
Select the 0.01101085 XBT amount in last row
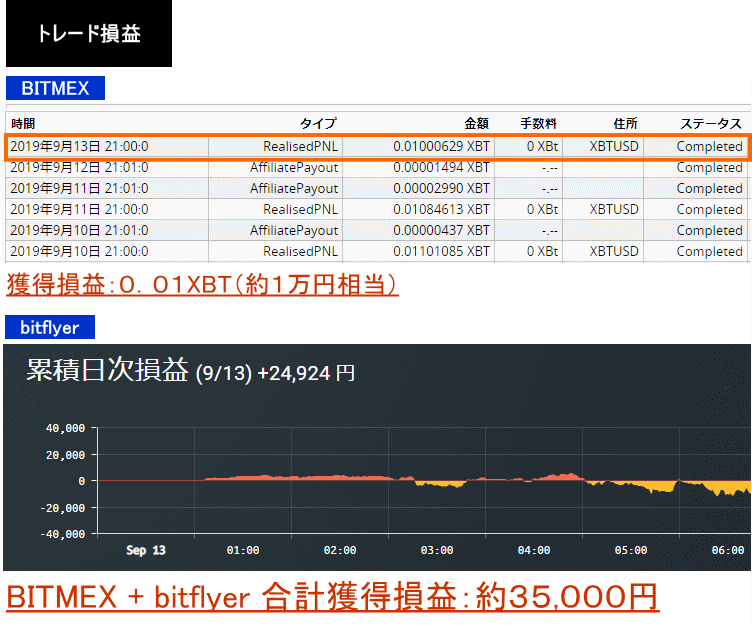(x=441, y=251)
